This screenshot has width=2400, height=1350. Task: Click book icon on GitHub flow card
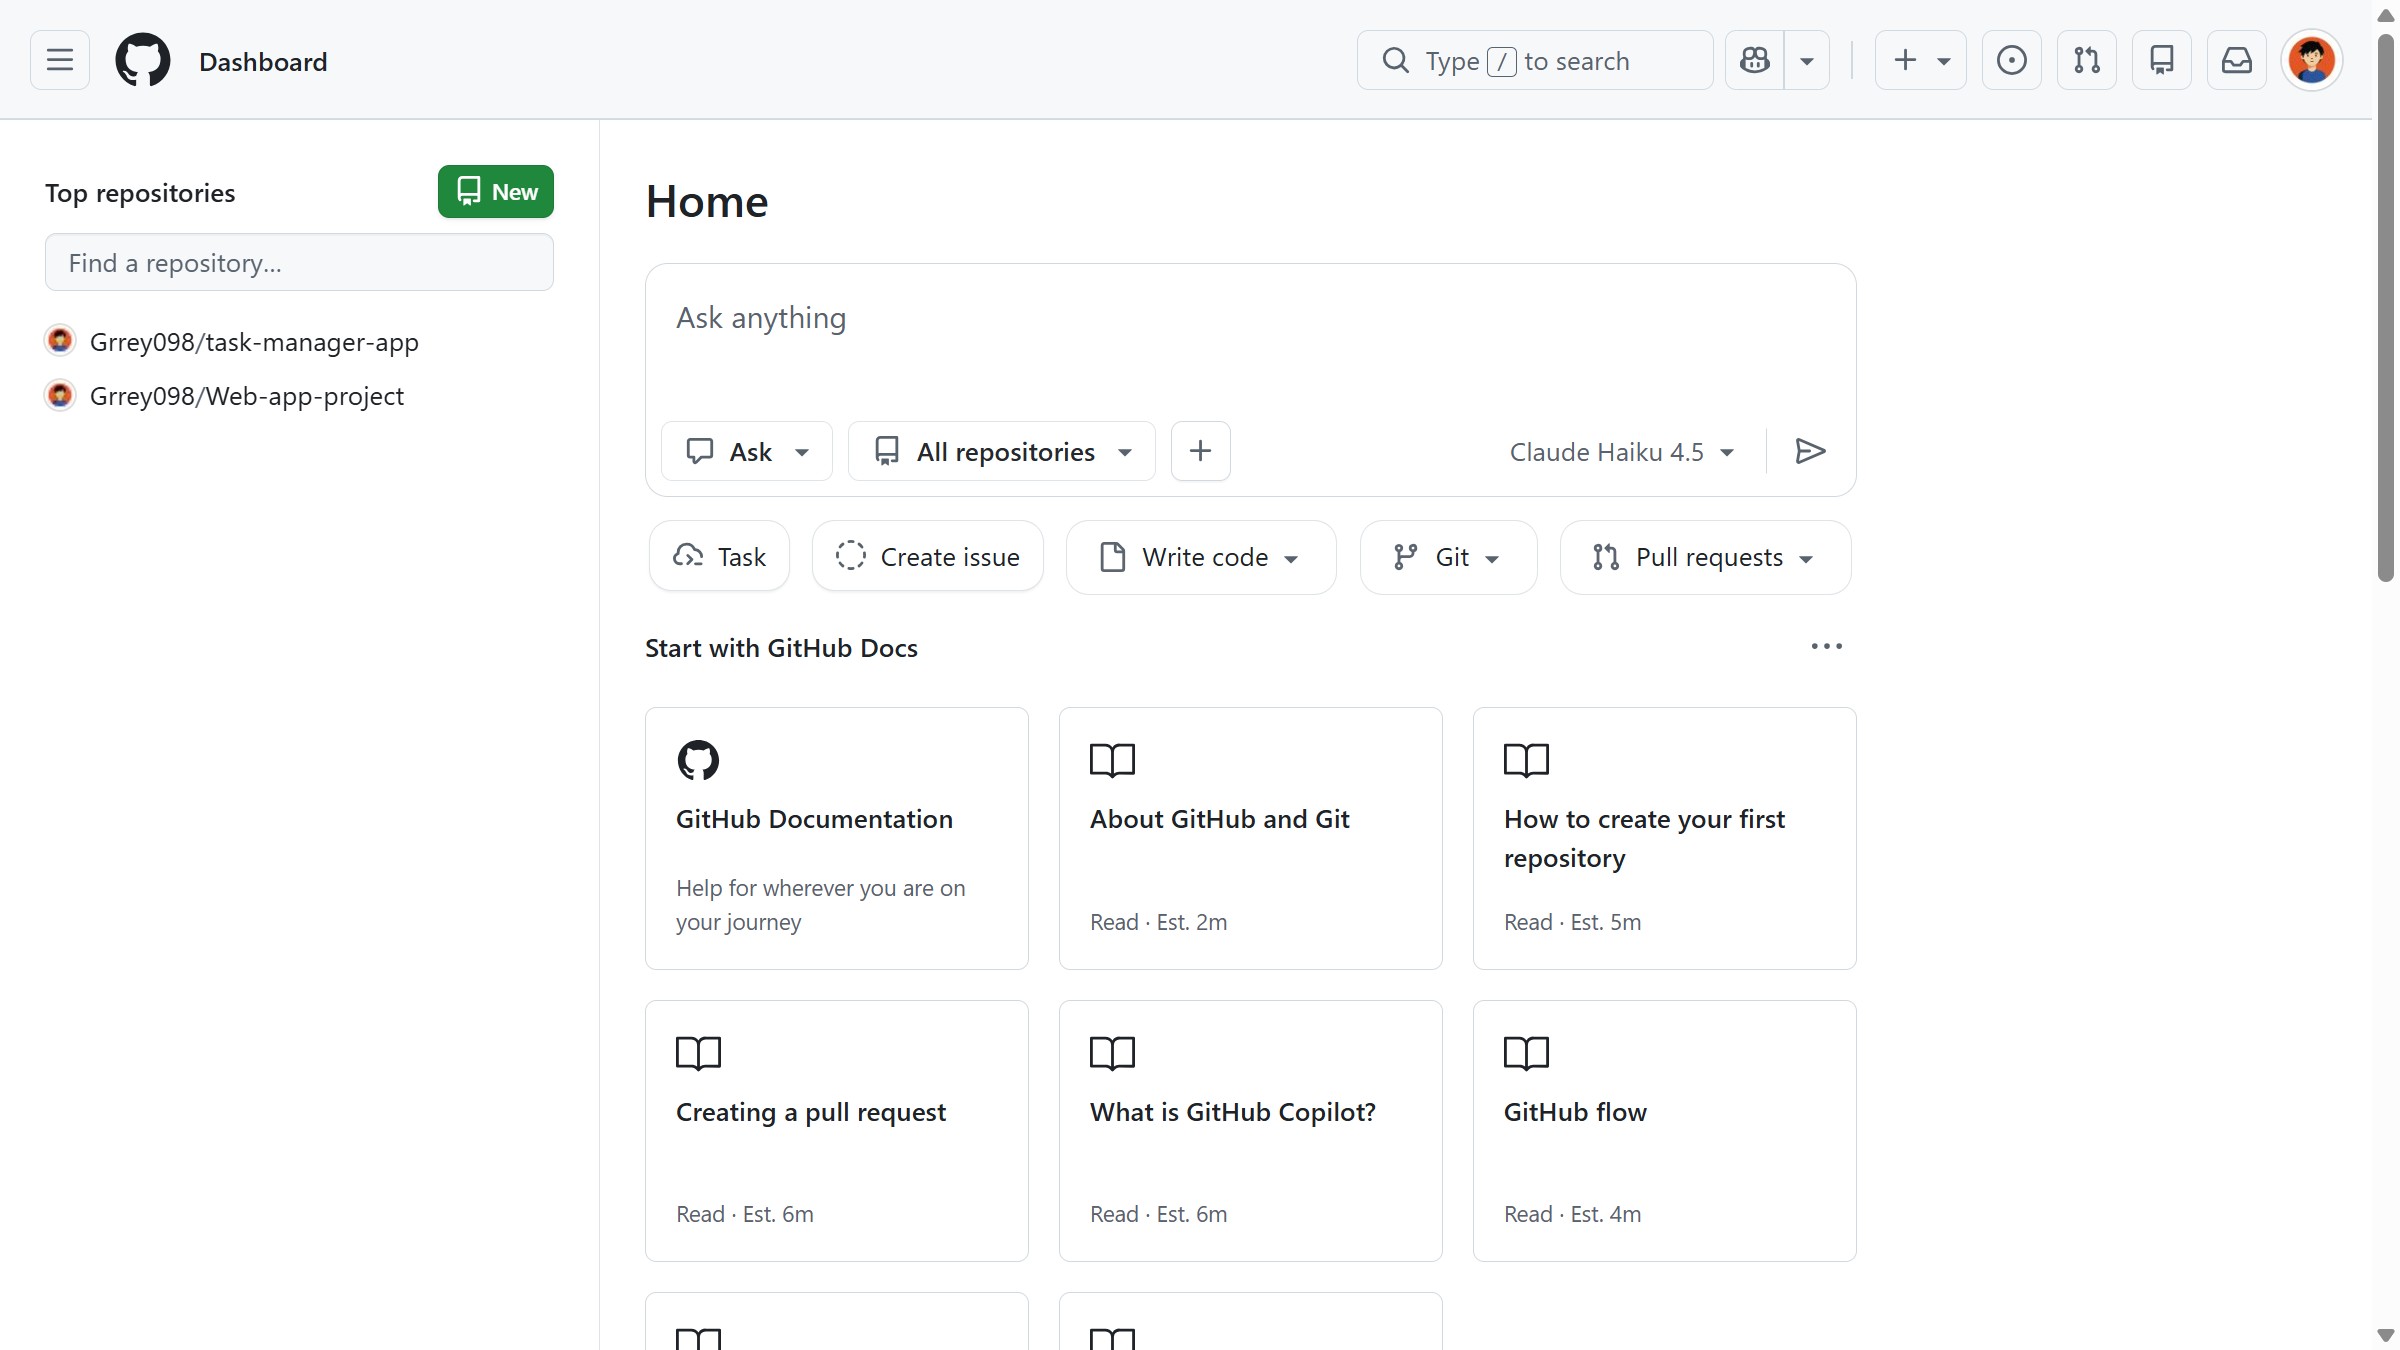[1527, 1052]
